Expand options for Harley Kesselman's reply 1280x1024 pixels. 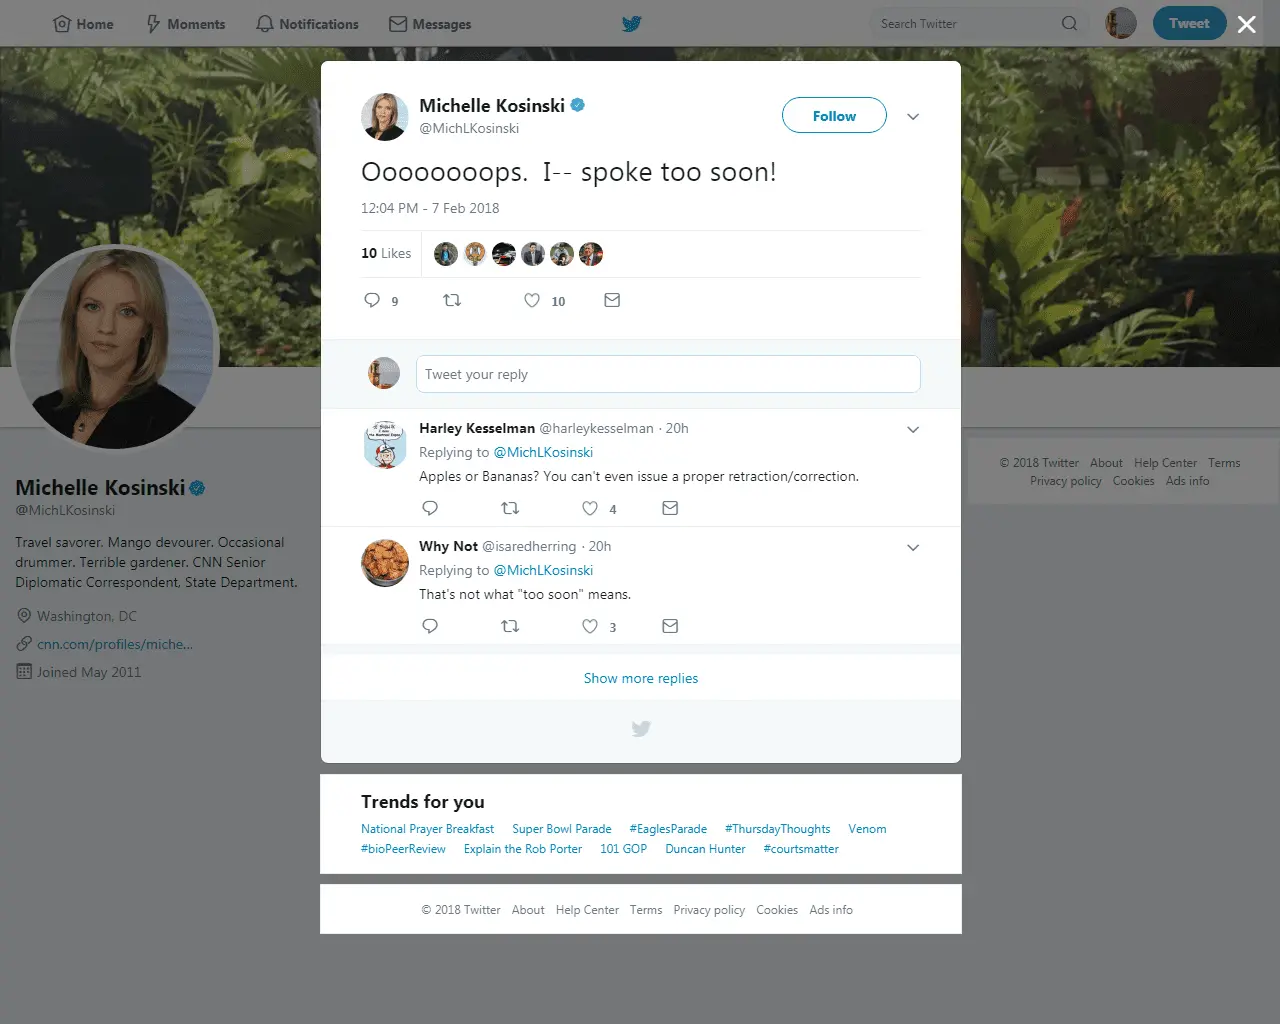click(913, 430)
